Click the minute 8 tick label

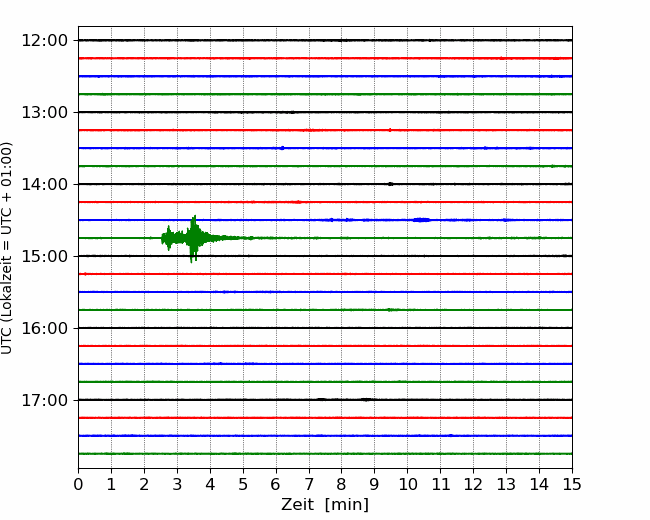(x=341, y=485)
